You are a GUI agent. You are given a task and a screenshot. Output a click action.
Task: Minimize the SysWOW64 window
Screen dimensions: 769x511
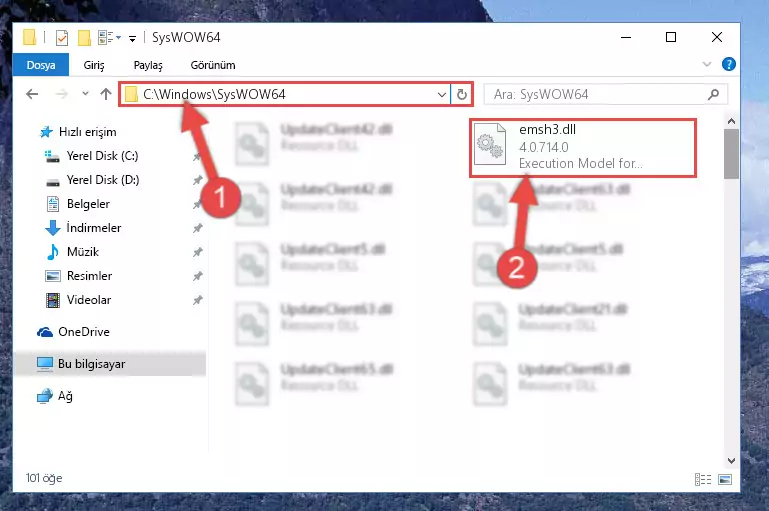[626, 37]
